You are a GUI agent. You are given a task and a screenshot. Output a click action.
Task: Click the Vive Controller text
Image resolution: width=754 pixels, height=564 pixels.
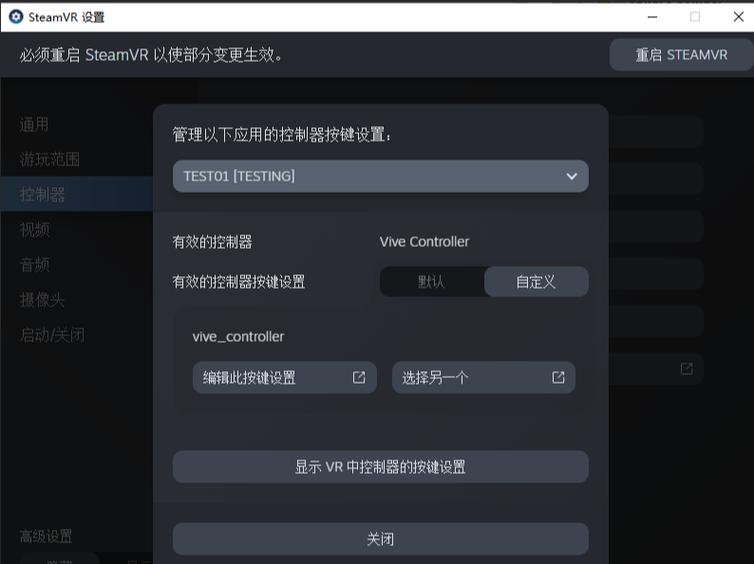424,241
